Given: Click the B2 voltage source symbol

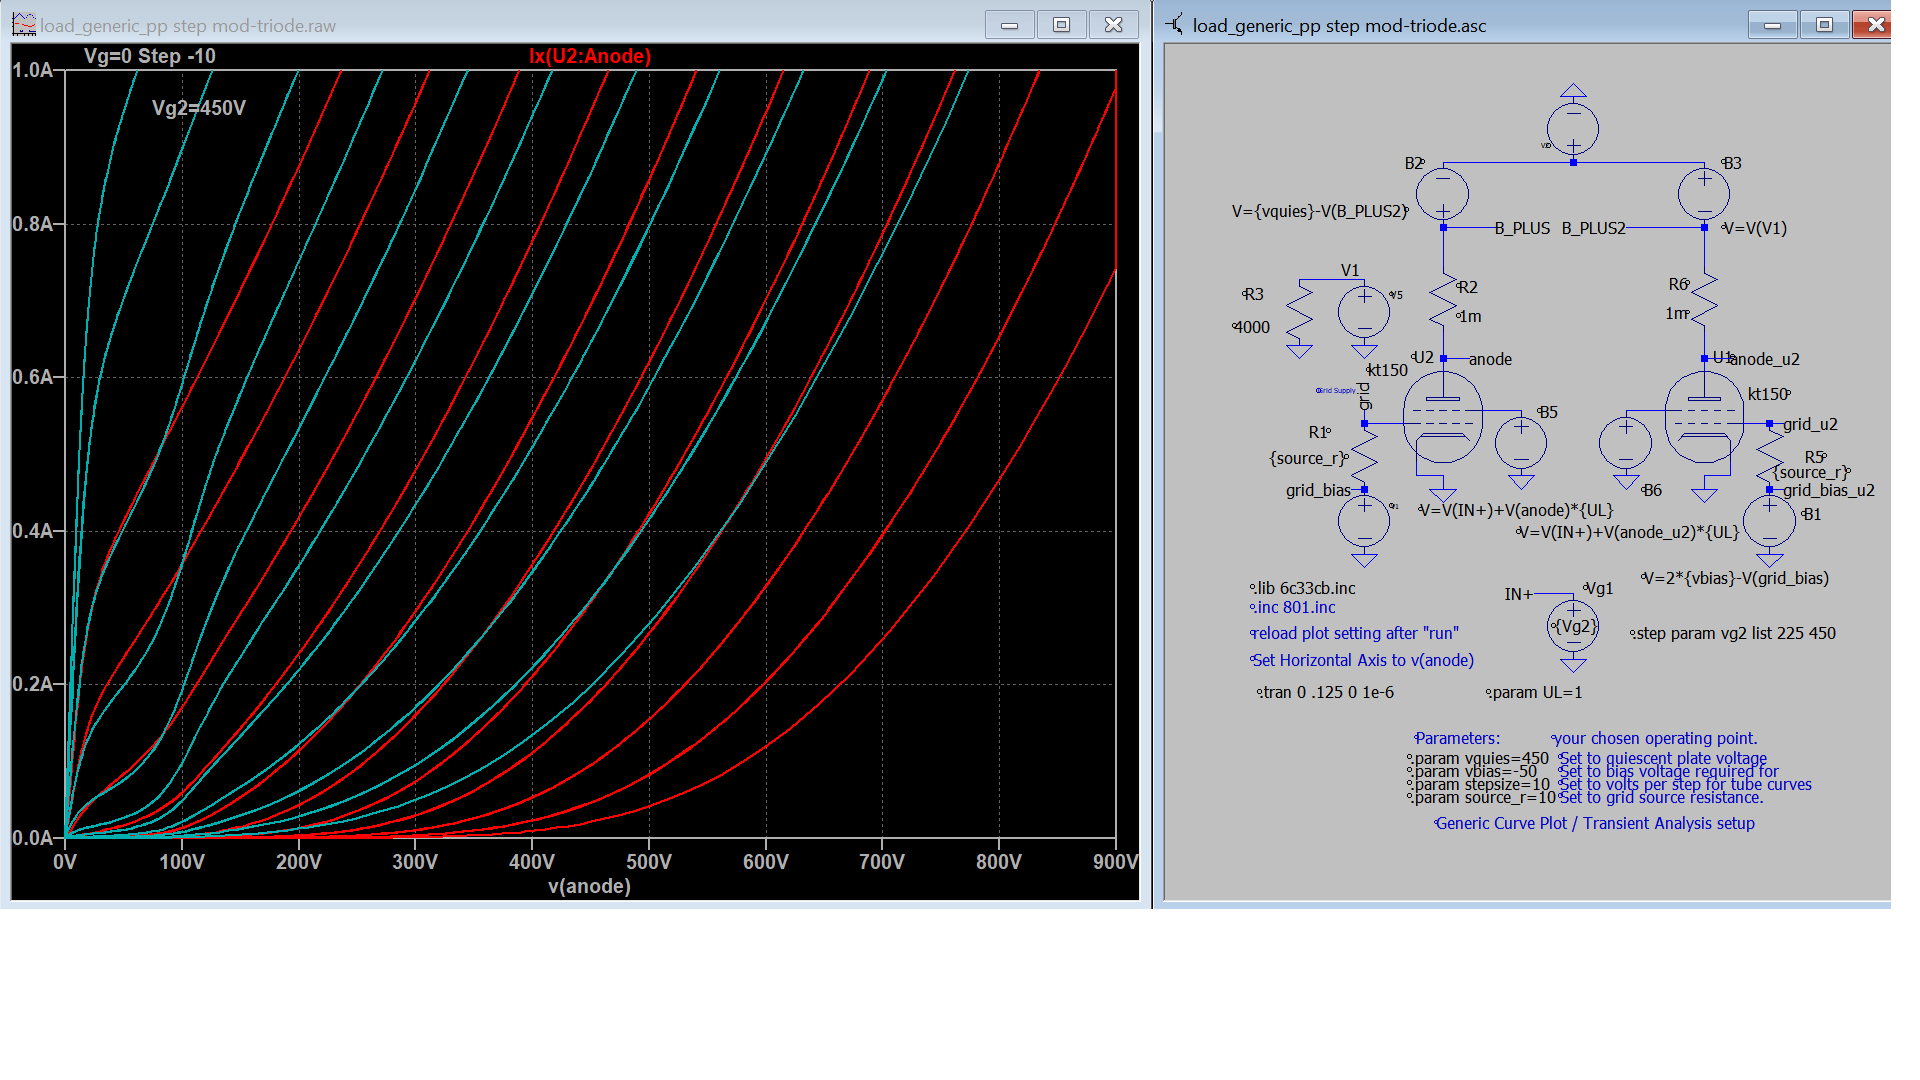Looking at the screenshot, I should click(x=1443, y=194).
